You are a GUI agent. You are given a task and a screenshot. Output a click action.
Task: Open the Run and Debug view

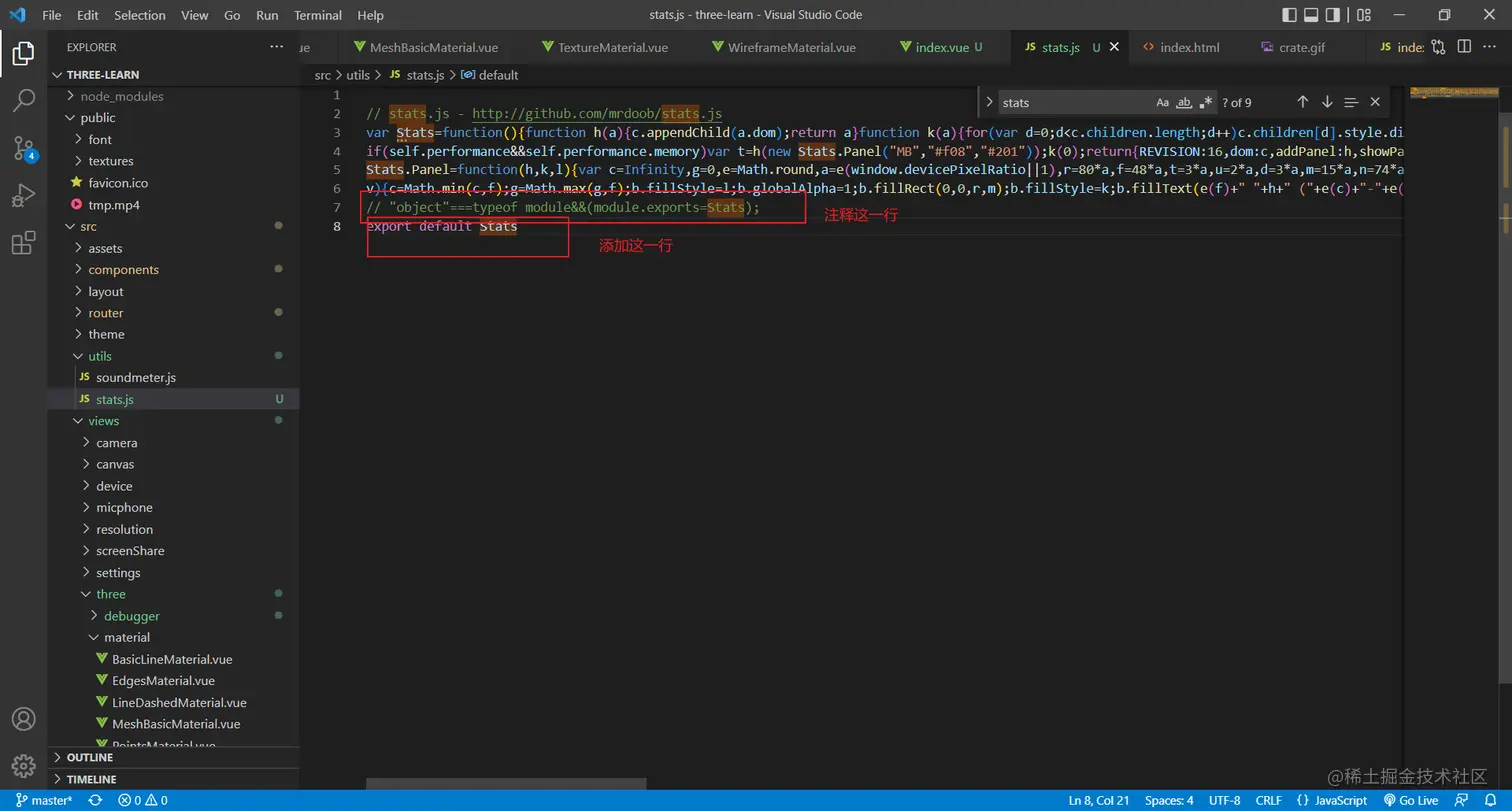pos(23,196)
